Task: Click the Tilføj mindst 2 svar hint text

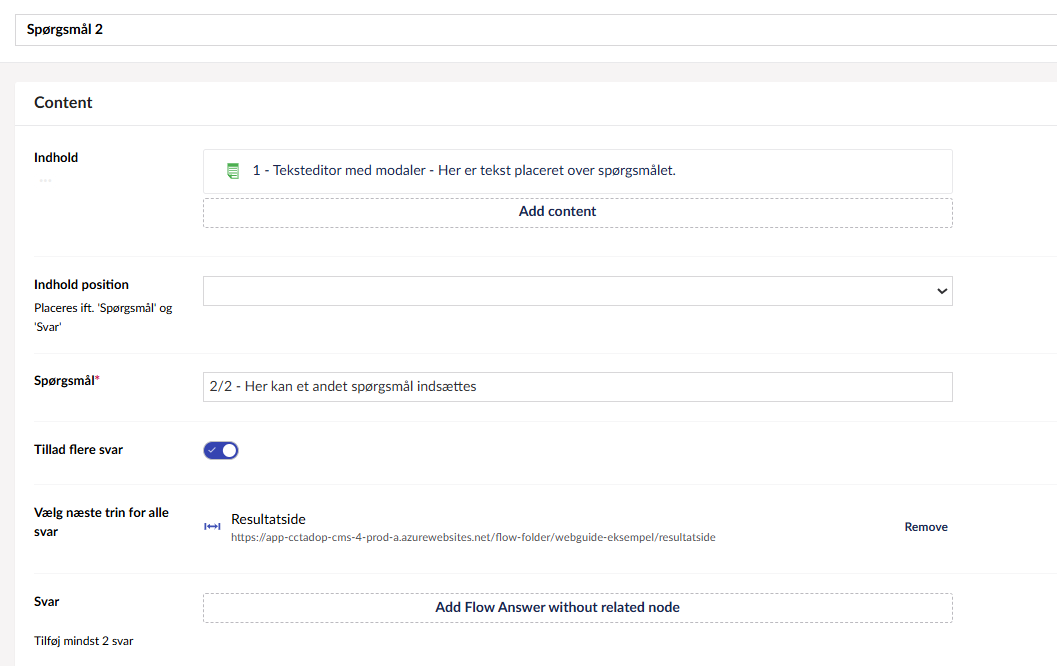Action: click(83, 641)
